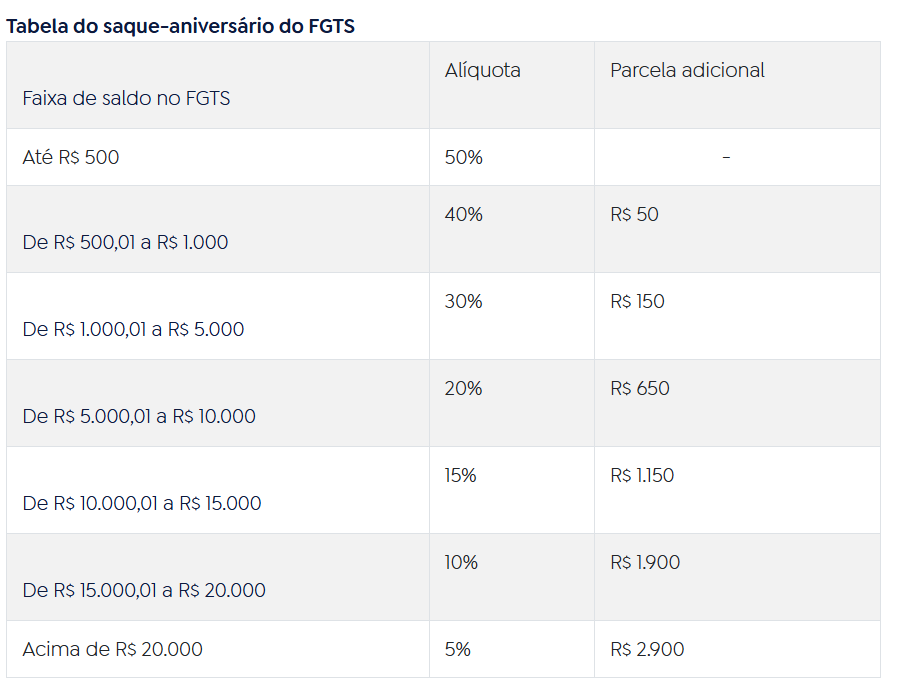Click the 'R$ 50' parcela adicional cell
Screen dimensions: 902x698
[x=634, y=214]
